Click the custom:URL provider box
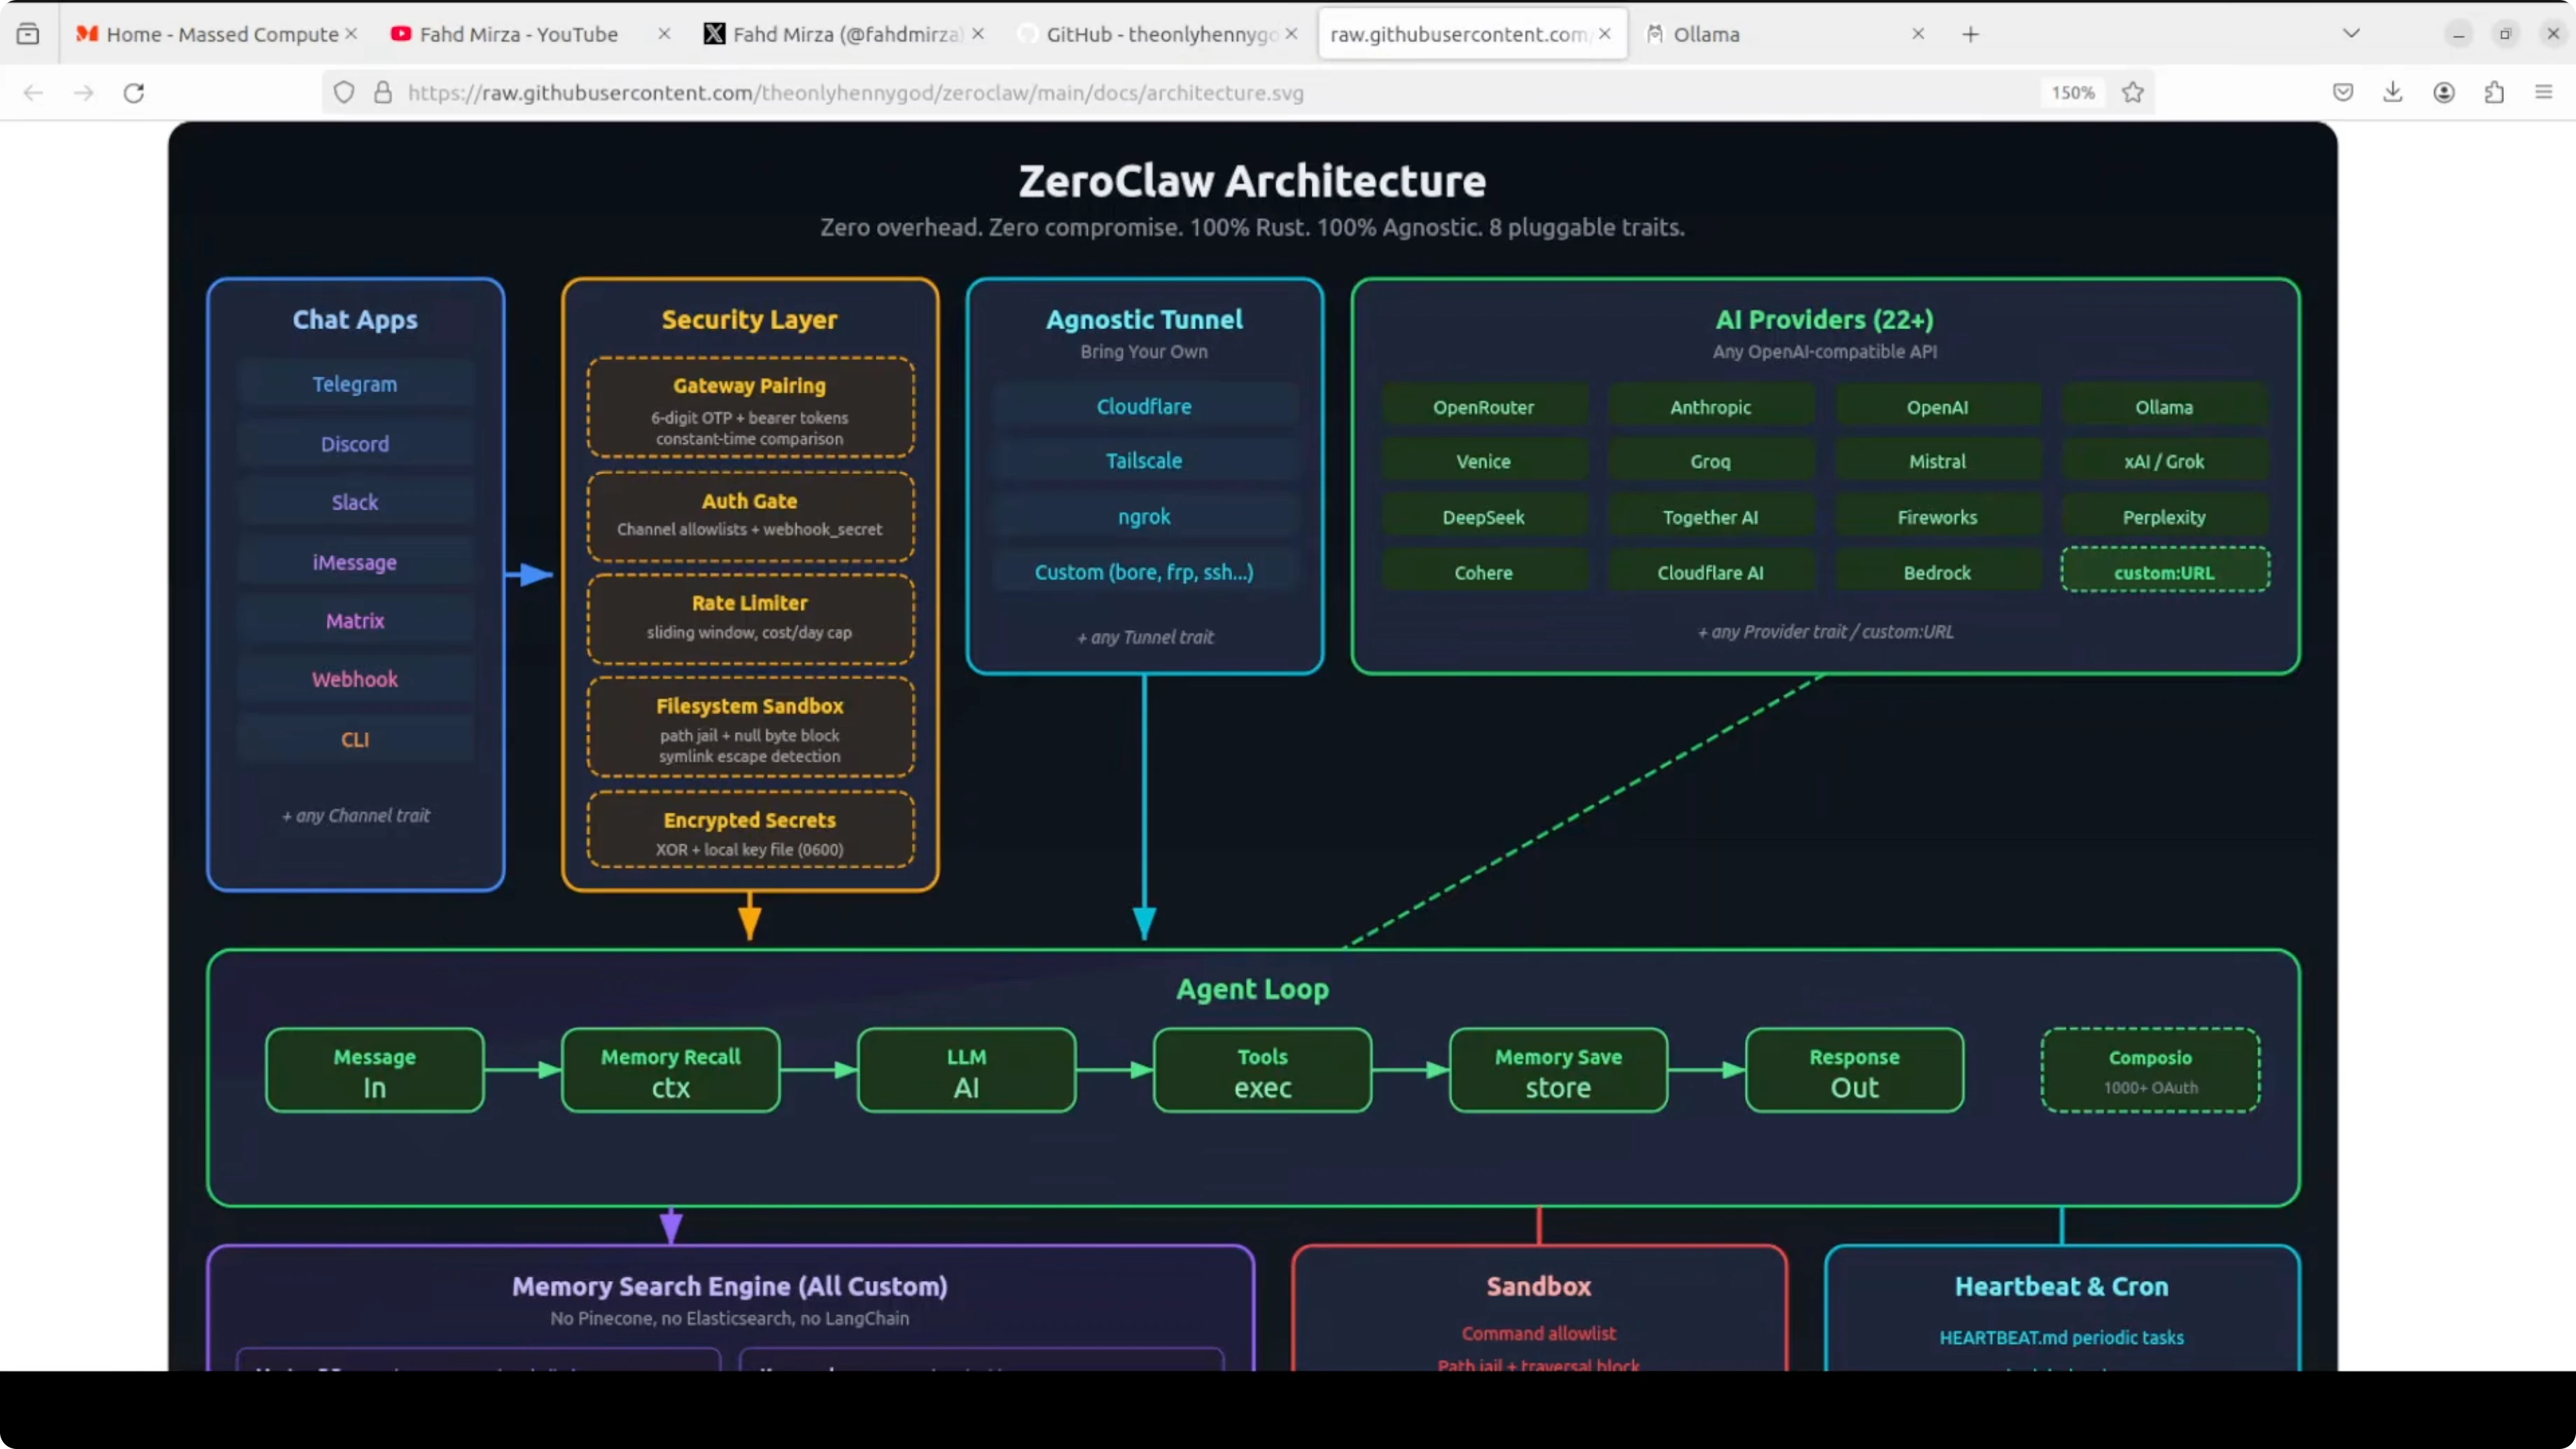The image size is (2576, 1449). [x=2164, y=572]
